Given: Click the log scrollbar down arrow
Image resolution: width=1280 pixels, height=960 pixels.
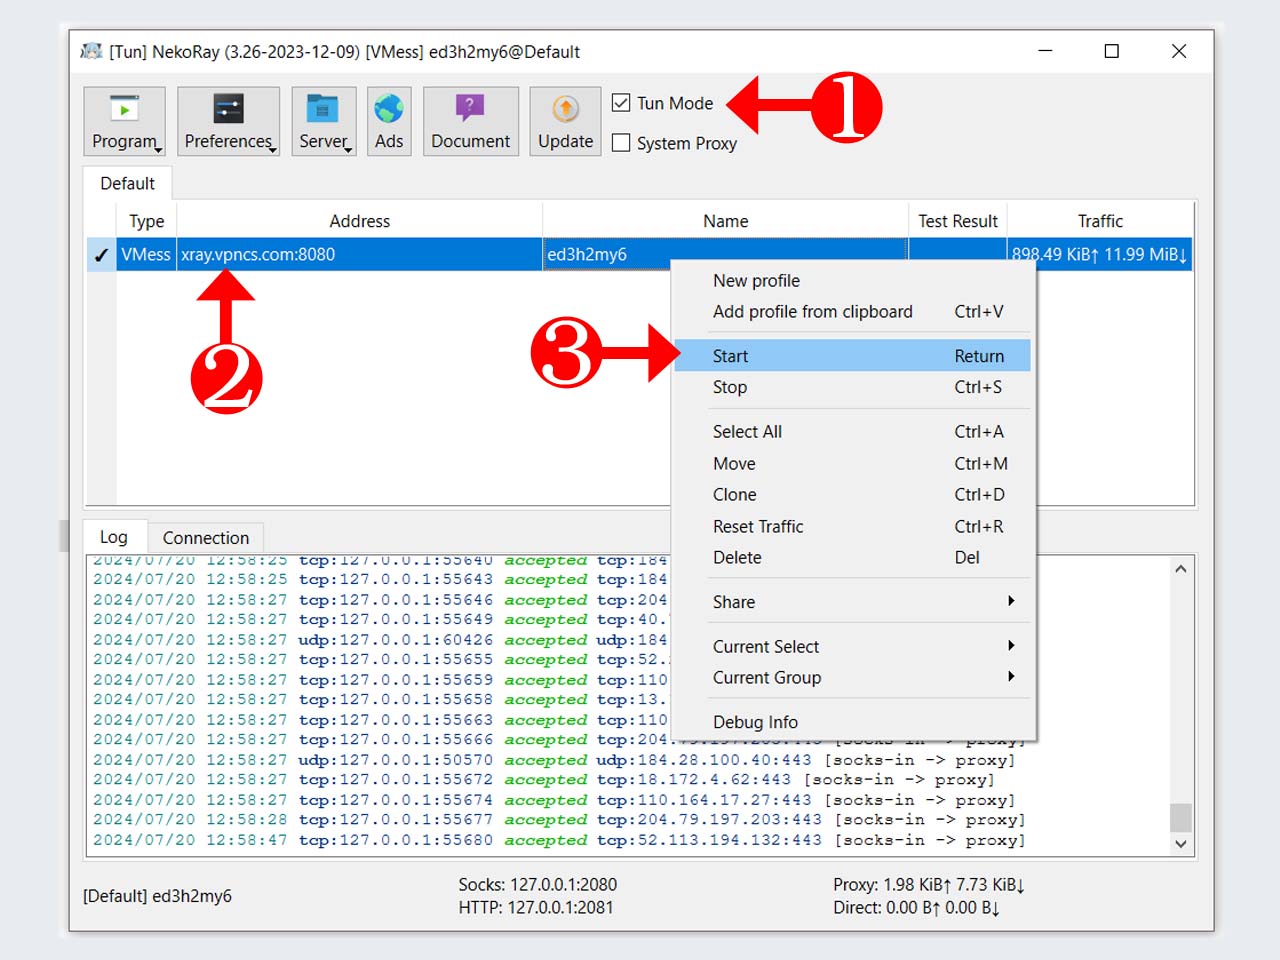Looking at the screenshot, I should [1181, 843].
